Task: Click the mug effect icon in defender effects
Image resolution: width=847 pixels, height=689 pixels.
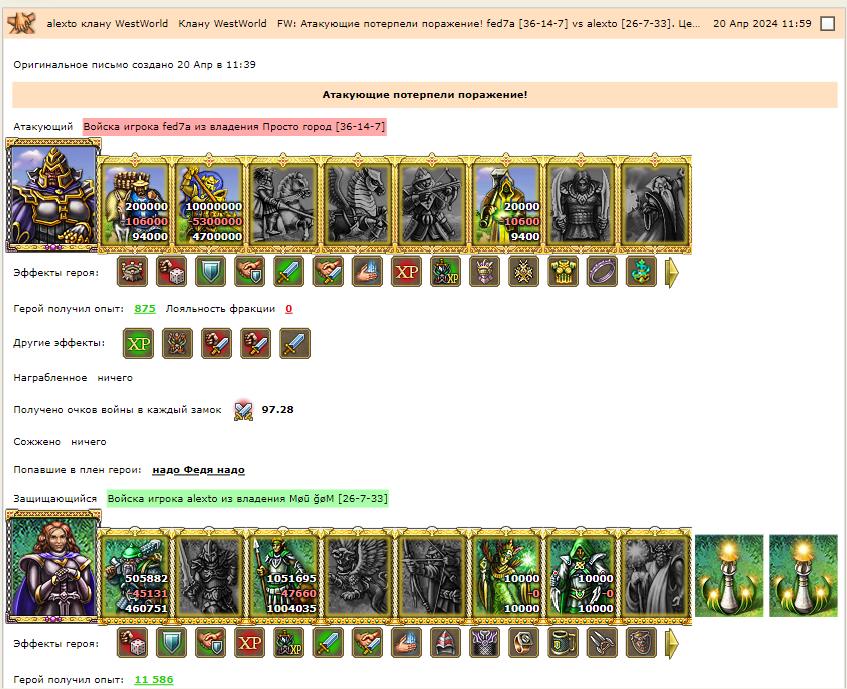Action: (563, 643)
